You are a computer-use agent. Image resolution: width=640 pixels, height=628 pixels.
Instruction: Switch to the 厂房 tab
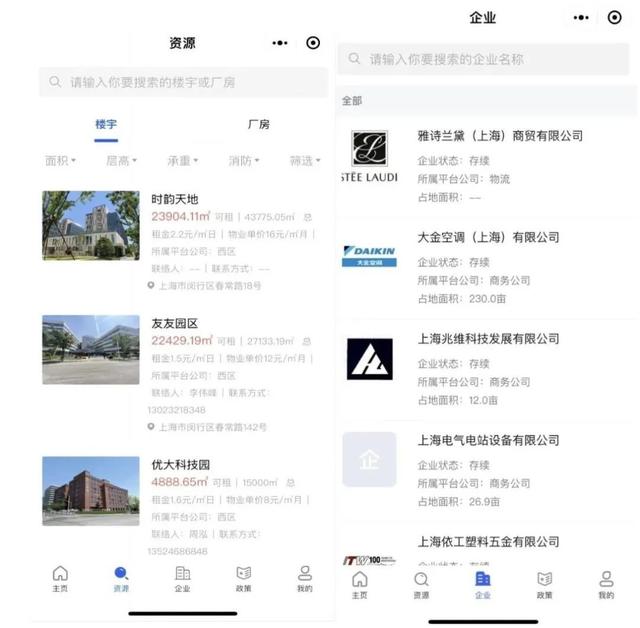pyautogui.click(x=259, y=124)
